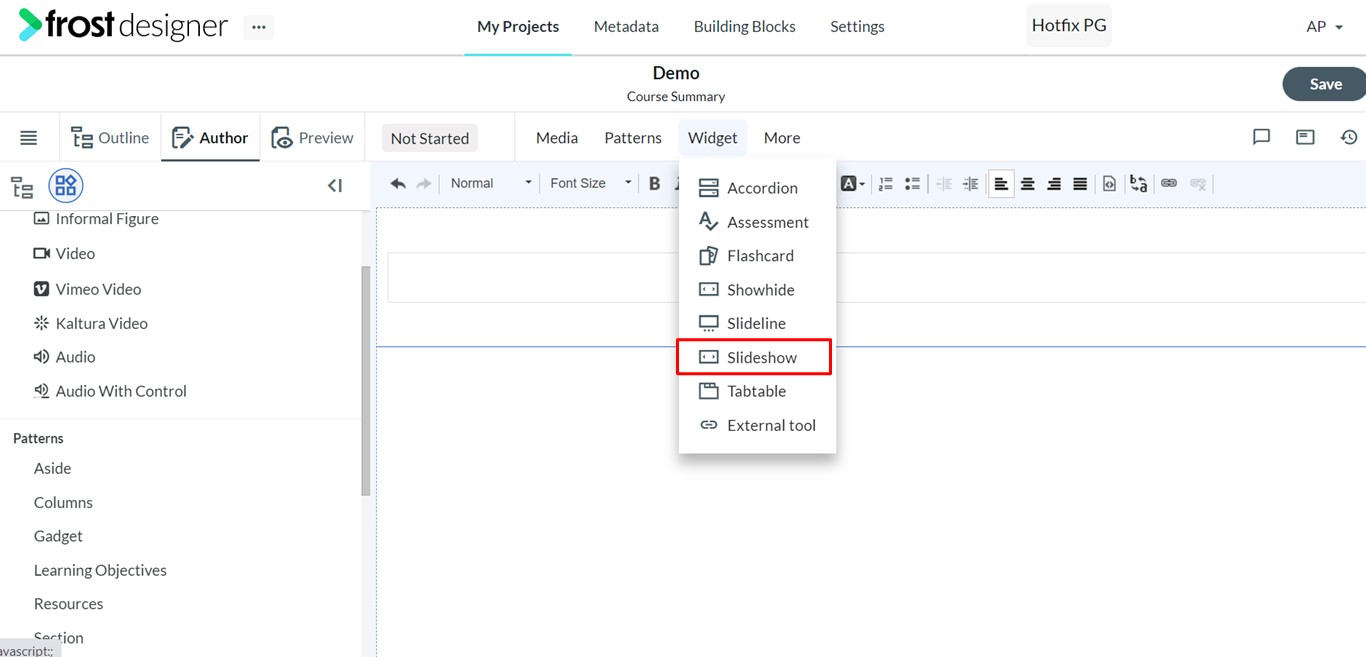The image size is (1366, 657).
Task: Click the Not Started status button
Action: [x=430, y=138]
